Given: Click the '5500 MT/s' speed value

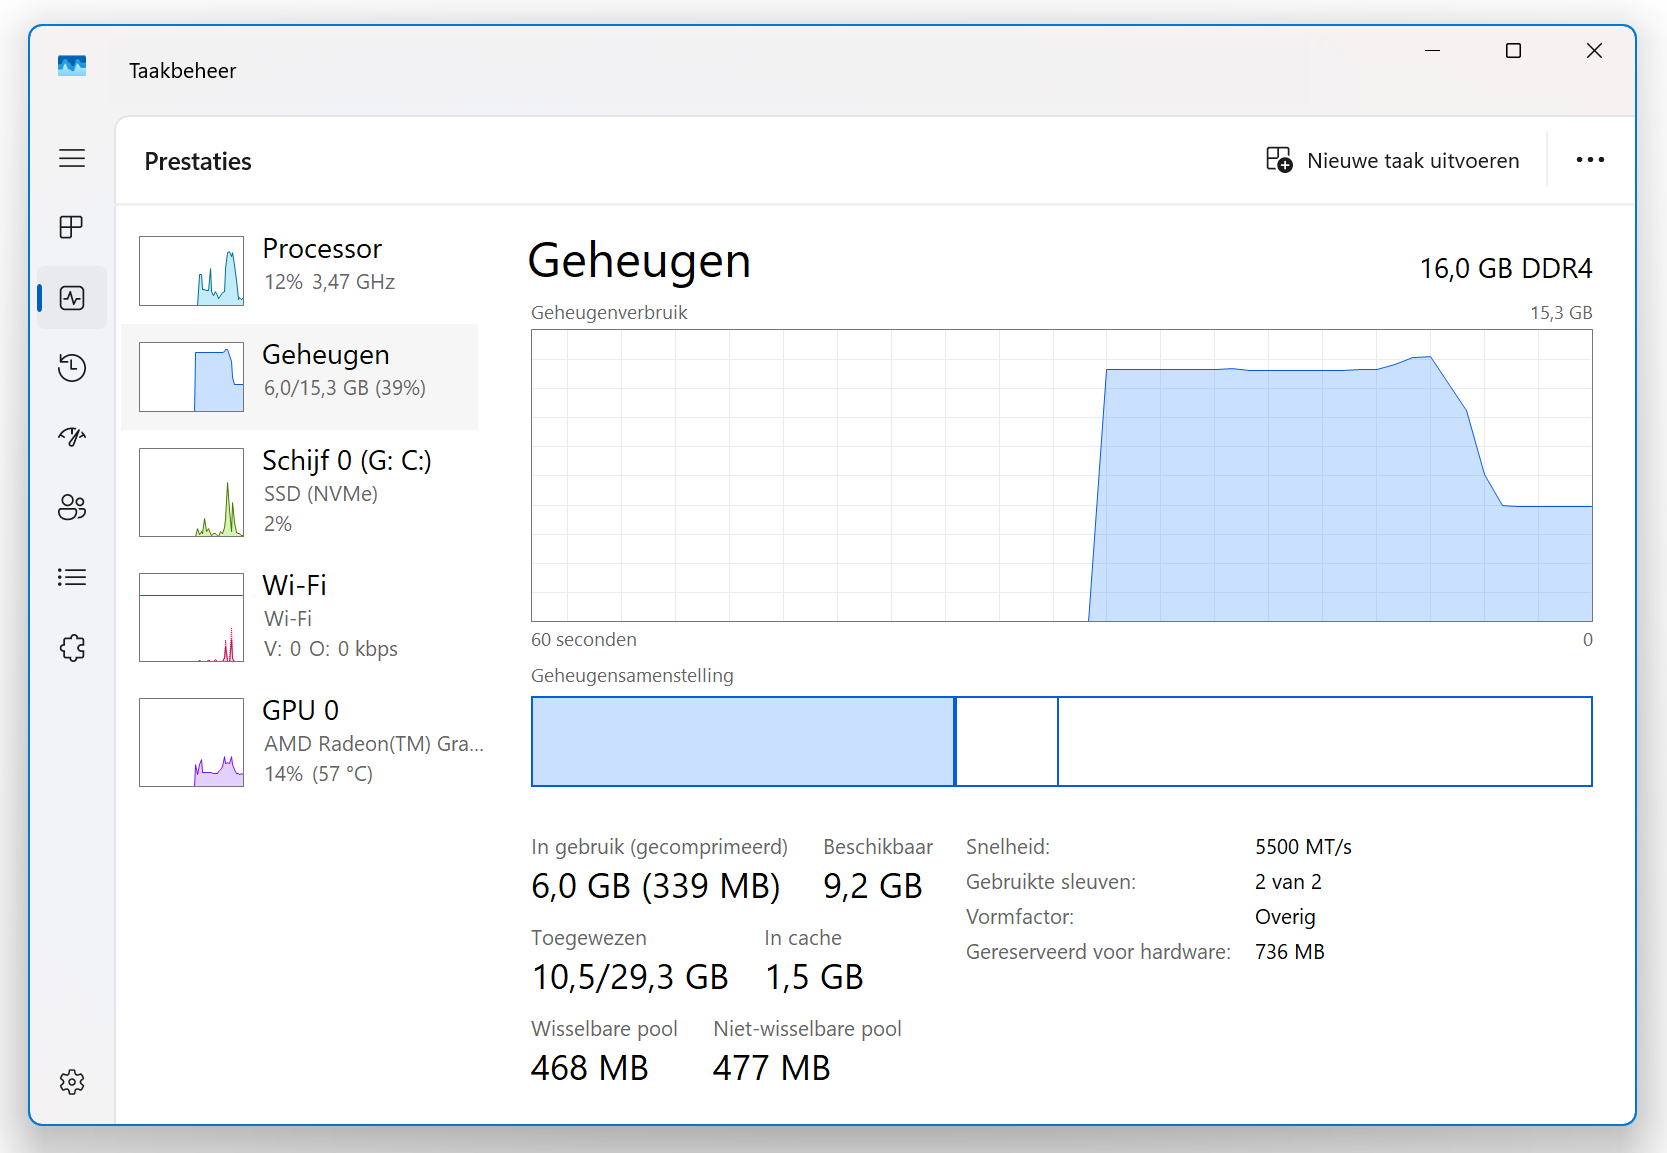Looking at the screenshot, I should pyautogui.click(x=1303, y=847).
